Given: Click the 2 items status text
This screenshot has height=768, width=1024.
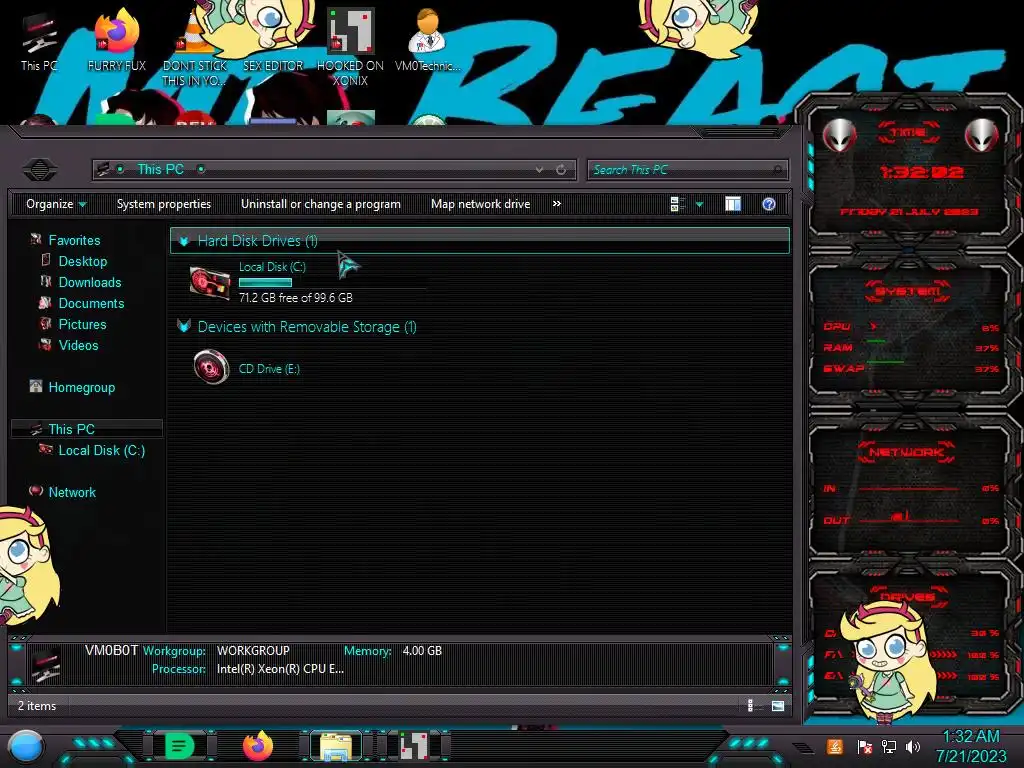Looking at the screenshot, I should [37, 706].
